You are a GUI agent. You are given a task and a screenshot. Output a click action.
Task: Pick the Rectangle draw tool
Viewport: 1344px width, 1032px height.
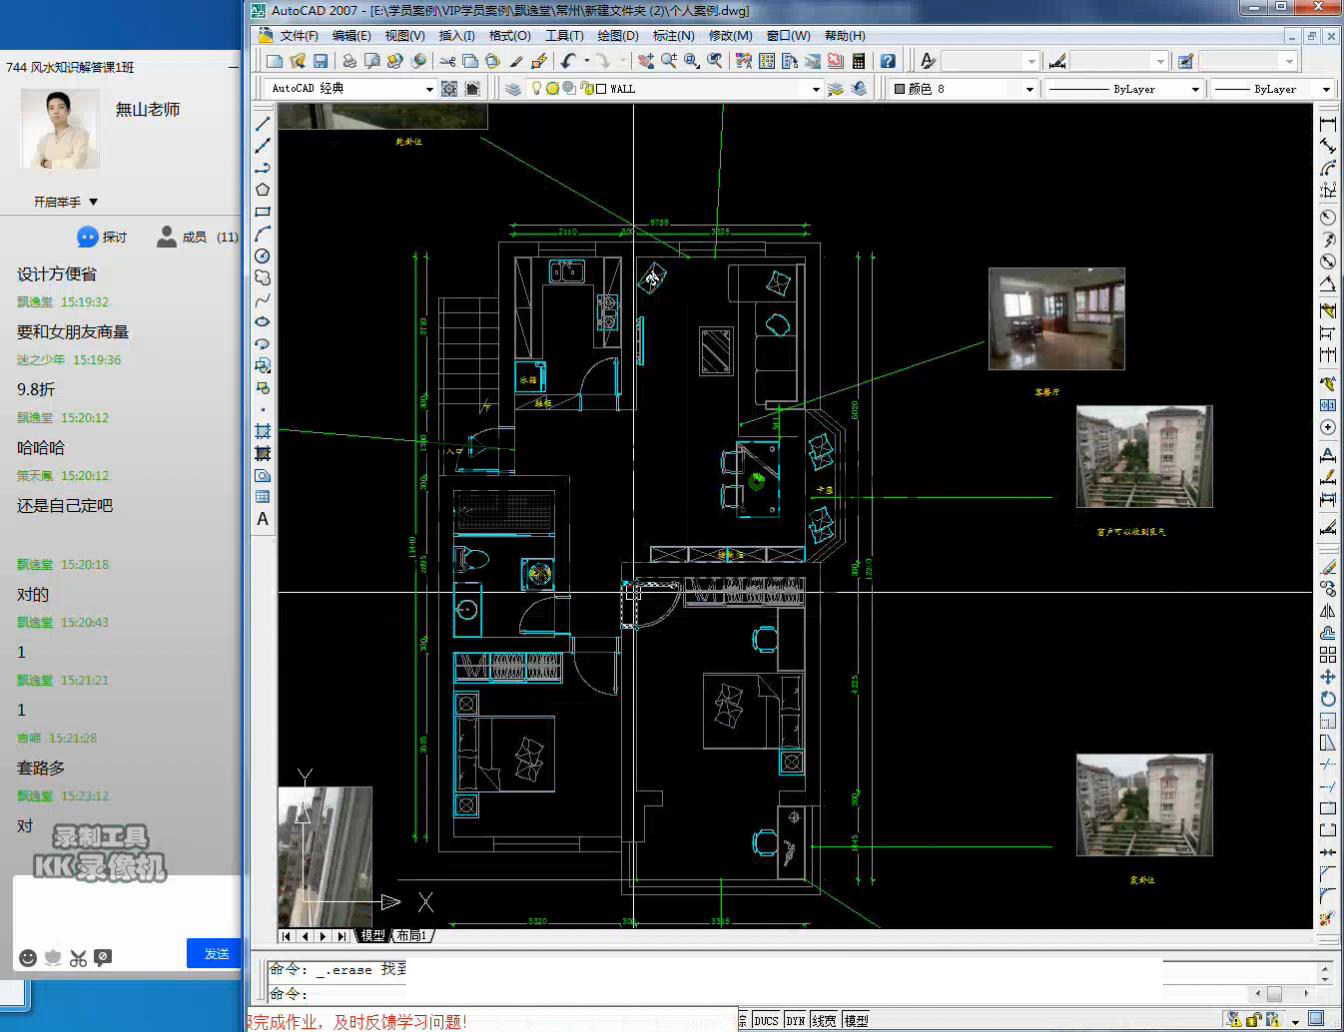tap(263, 212)
